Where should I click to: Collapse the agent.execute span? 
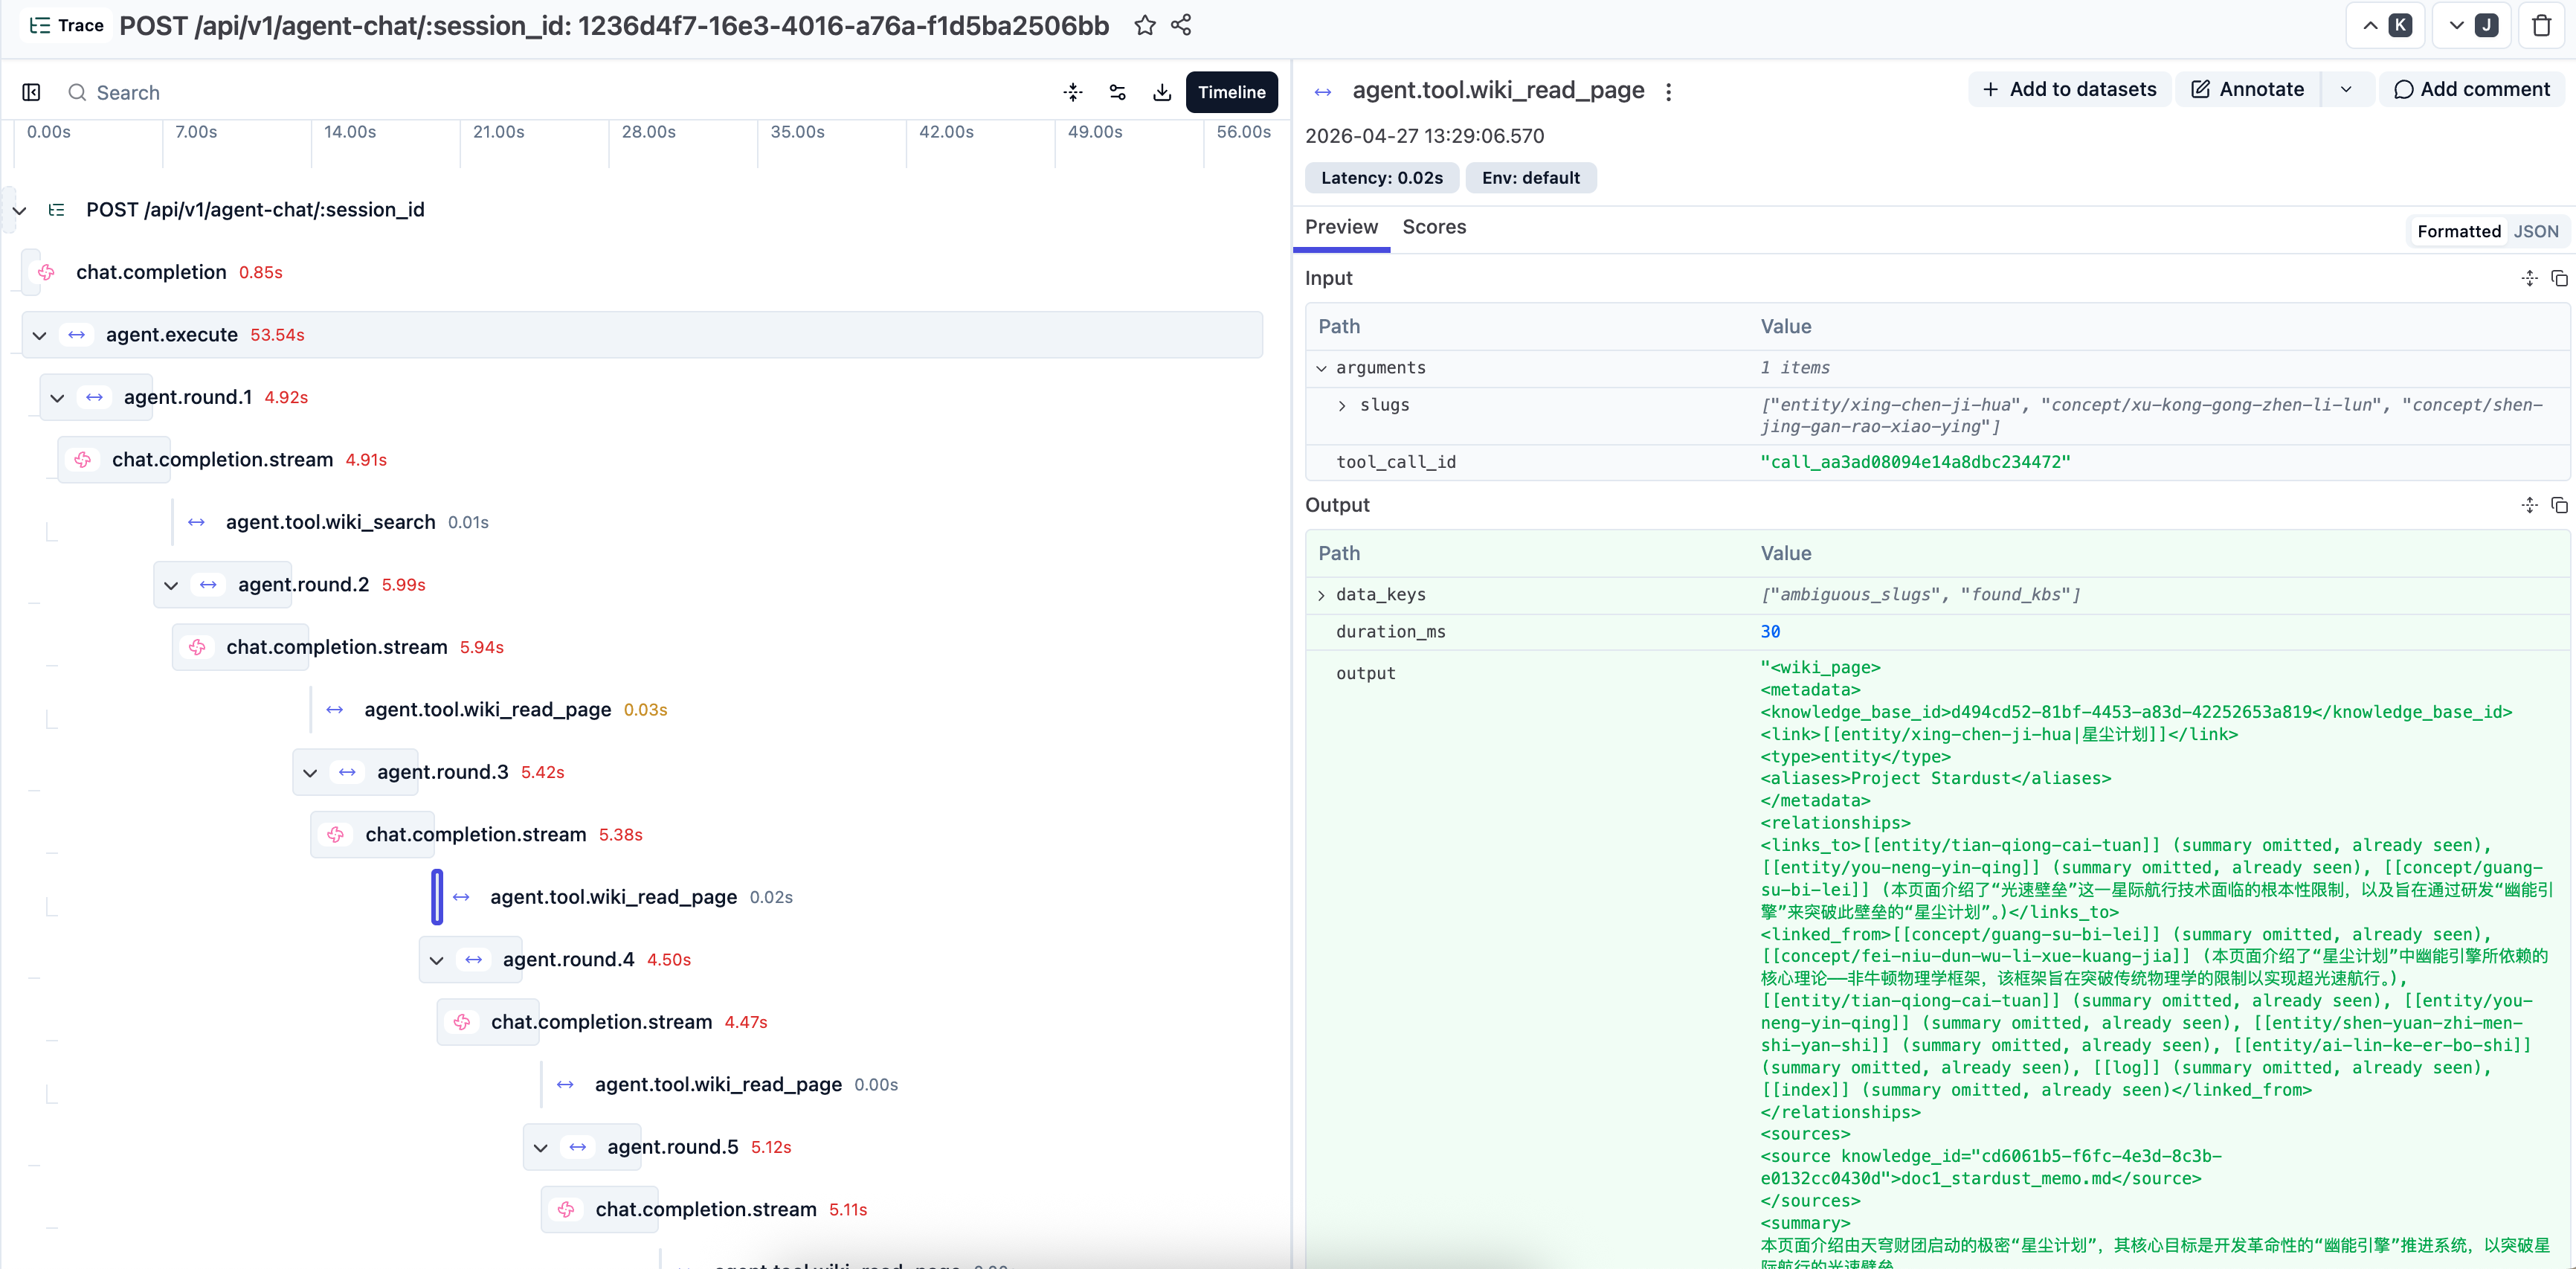(x=39, y=335)
